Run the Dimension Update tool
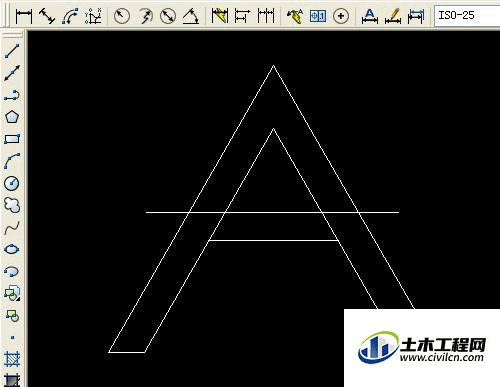 click(416, 16)
